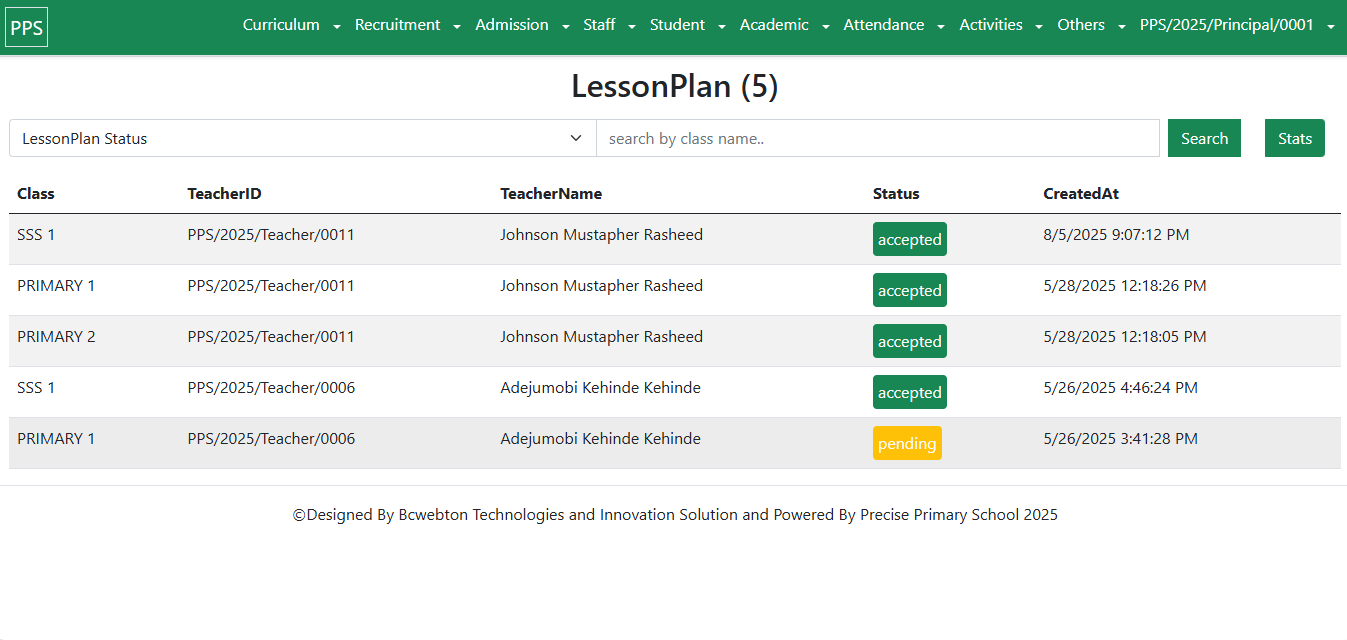1347x640 pixels.
Task: Open the Attendance menu
Action: tap(893, 25)
